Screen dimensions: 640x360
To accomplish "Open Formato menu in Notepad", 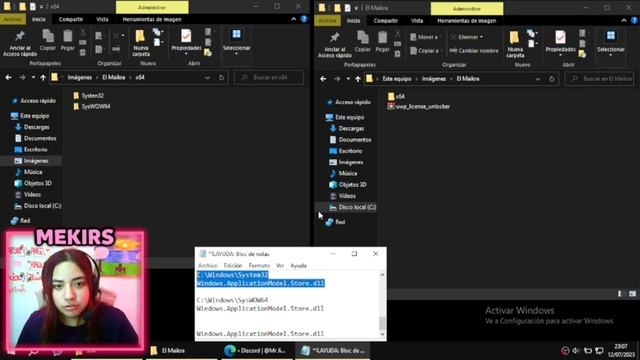I will 259,265.
